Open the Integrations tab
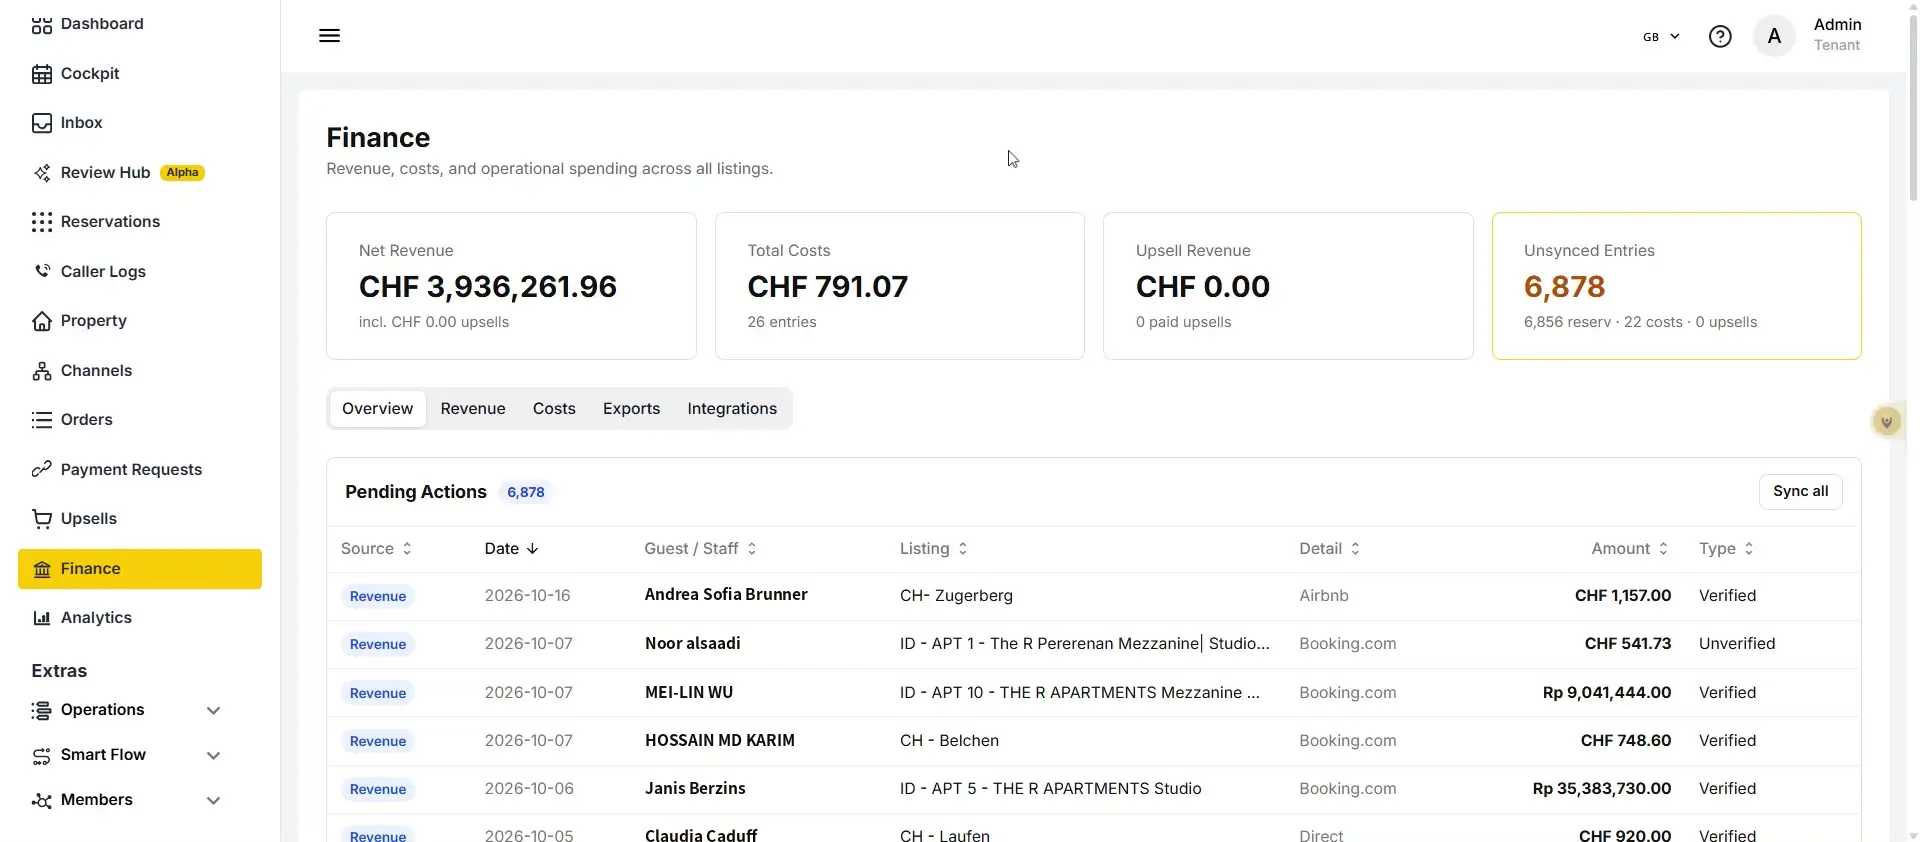The height and width of the screenshot is (842, 1920). coord(732,409)
